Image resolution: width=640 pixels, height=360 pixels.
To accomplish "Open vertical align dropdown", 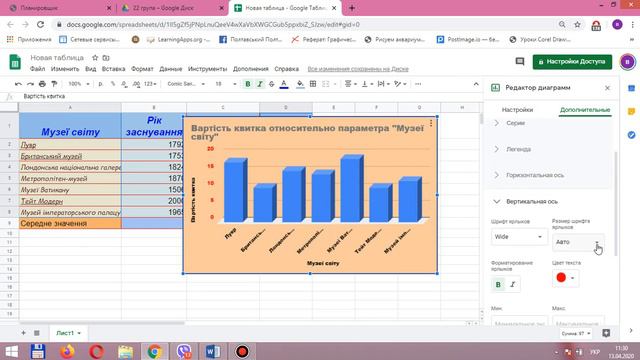I will tap(367, 84).
